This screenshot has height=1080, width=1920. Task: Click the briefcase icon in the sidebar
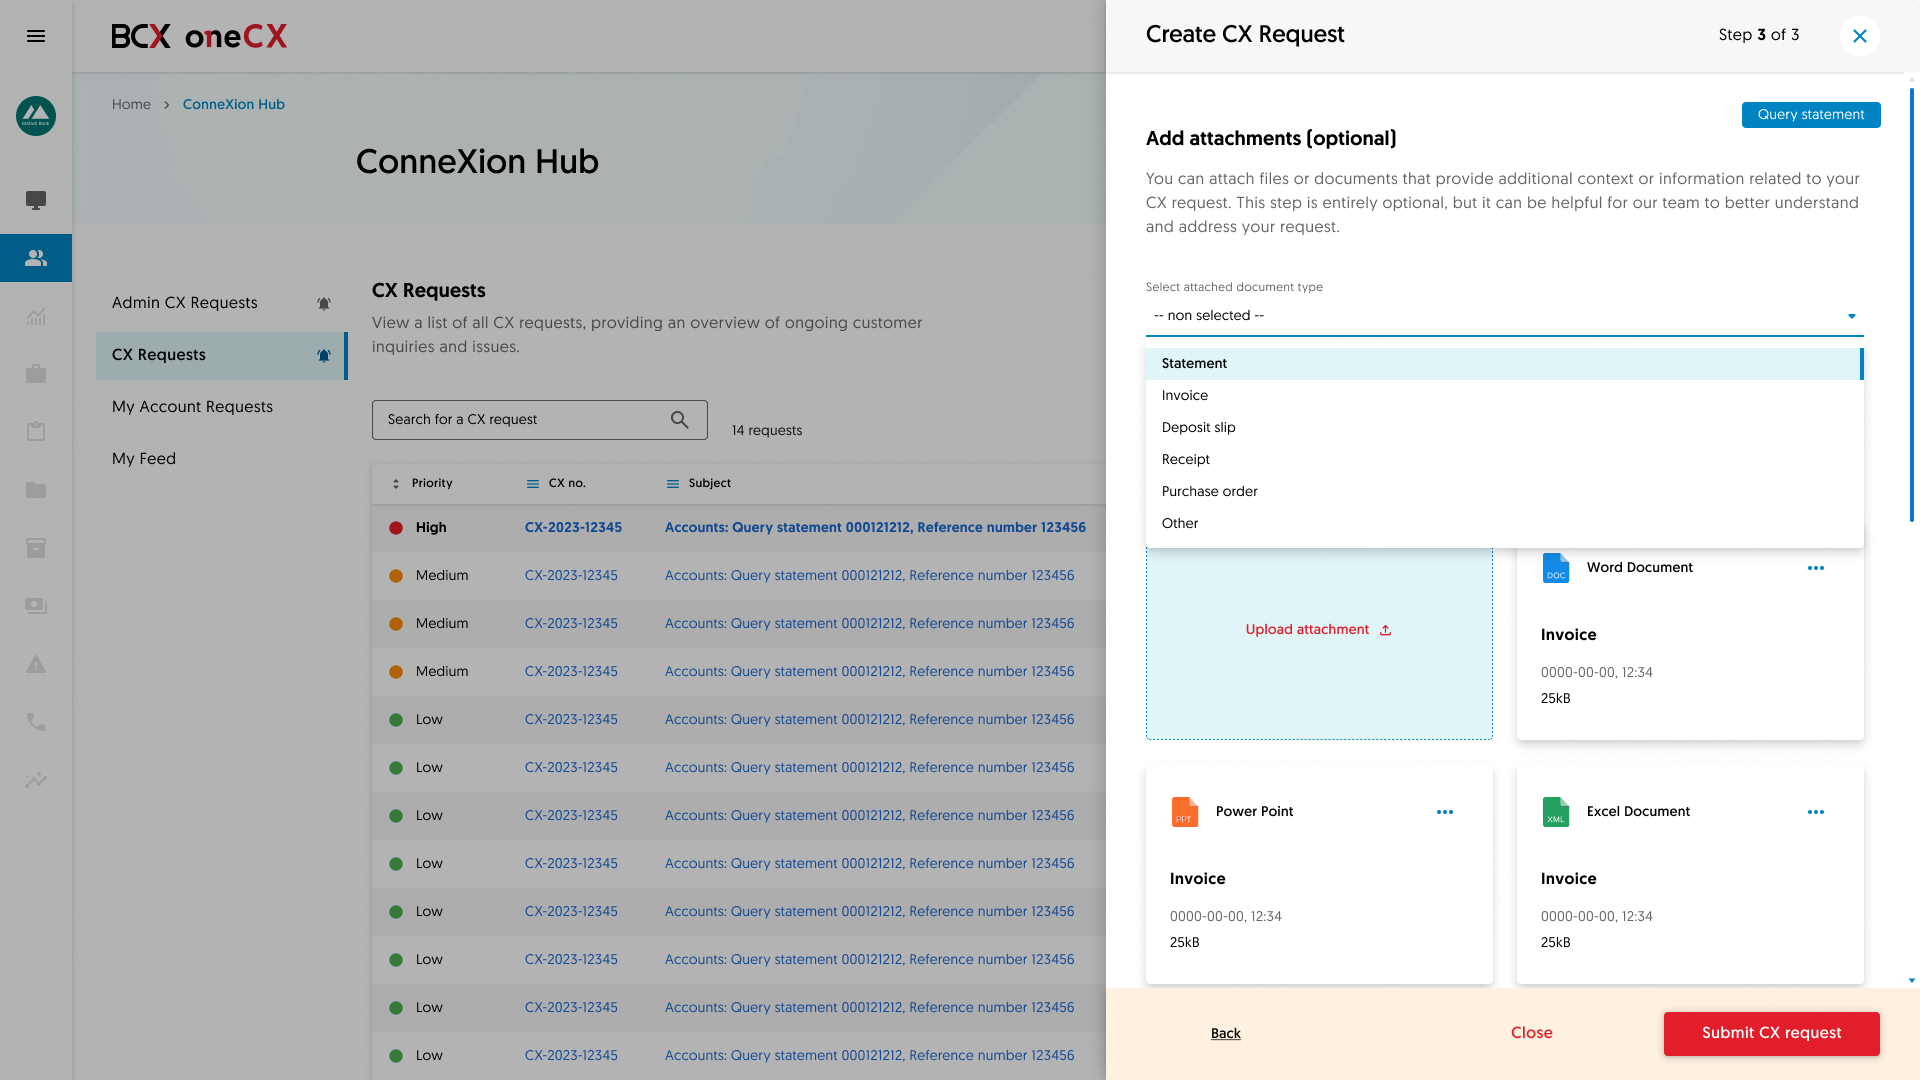click(x=36, y=374)
